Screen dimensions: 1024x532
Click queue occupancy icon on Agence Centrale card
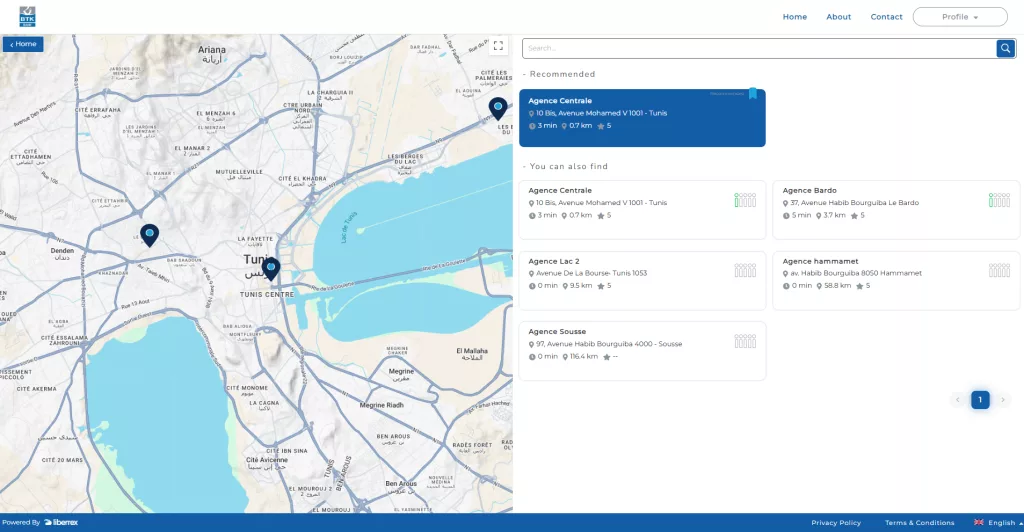(745, 200)
